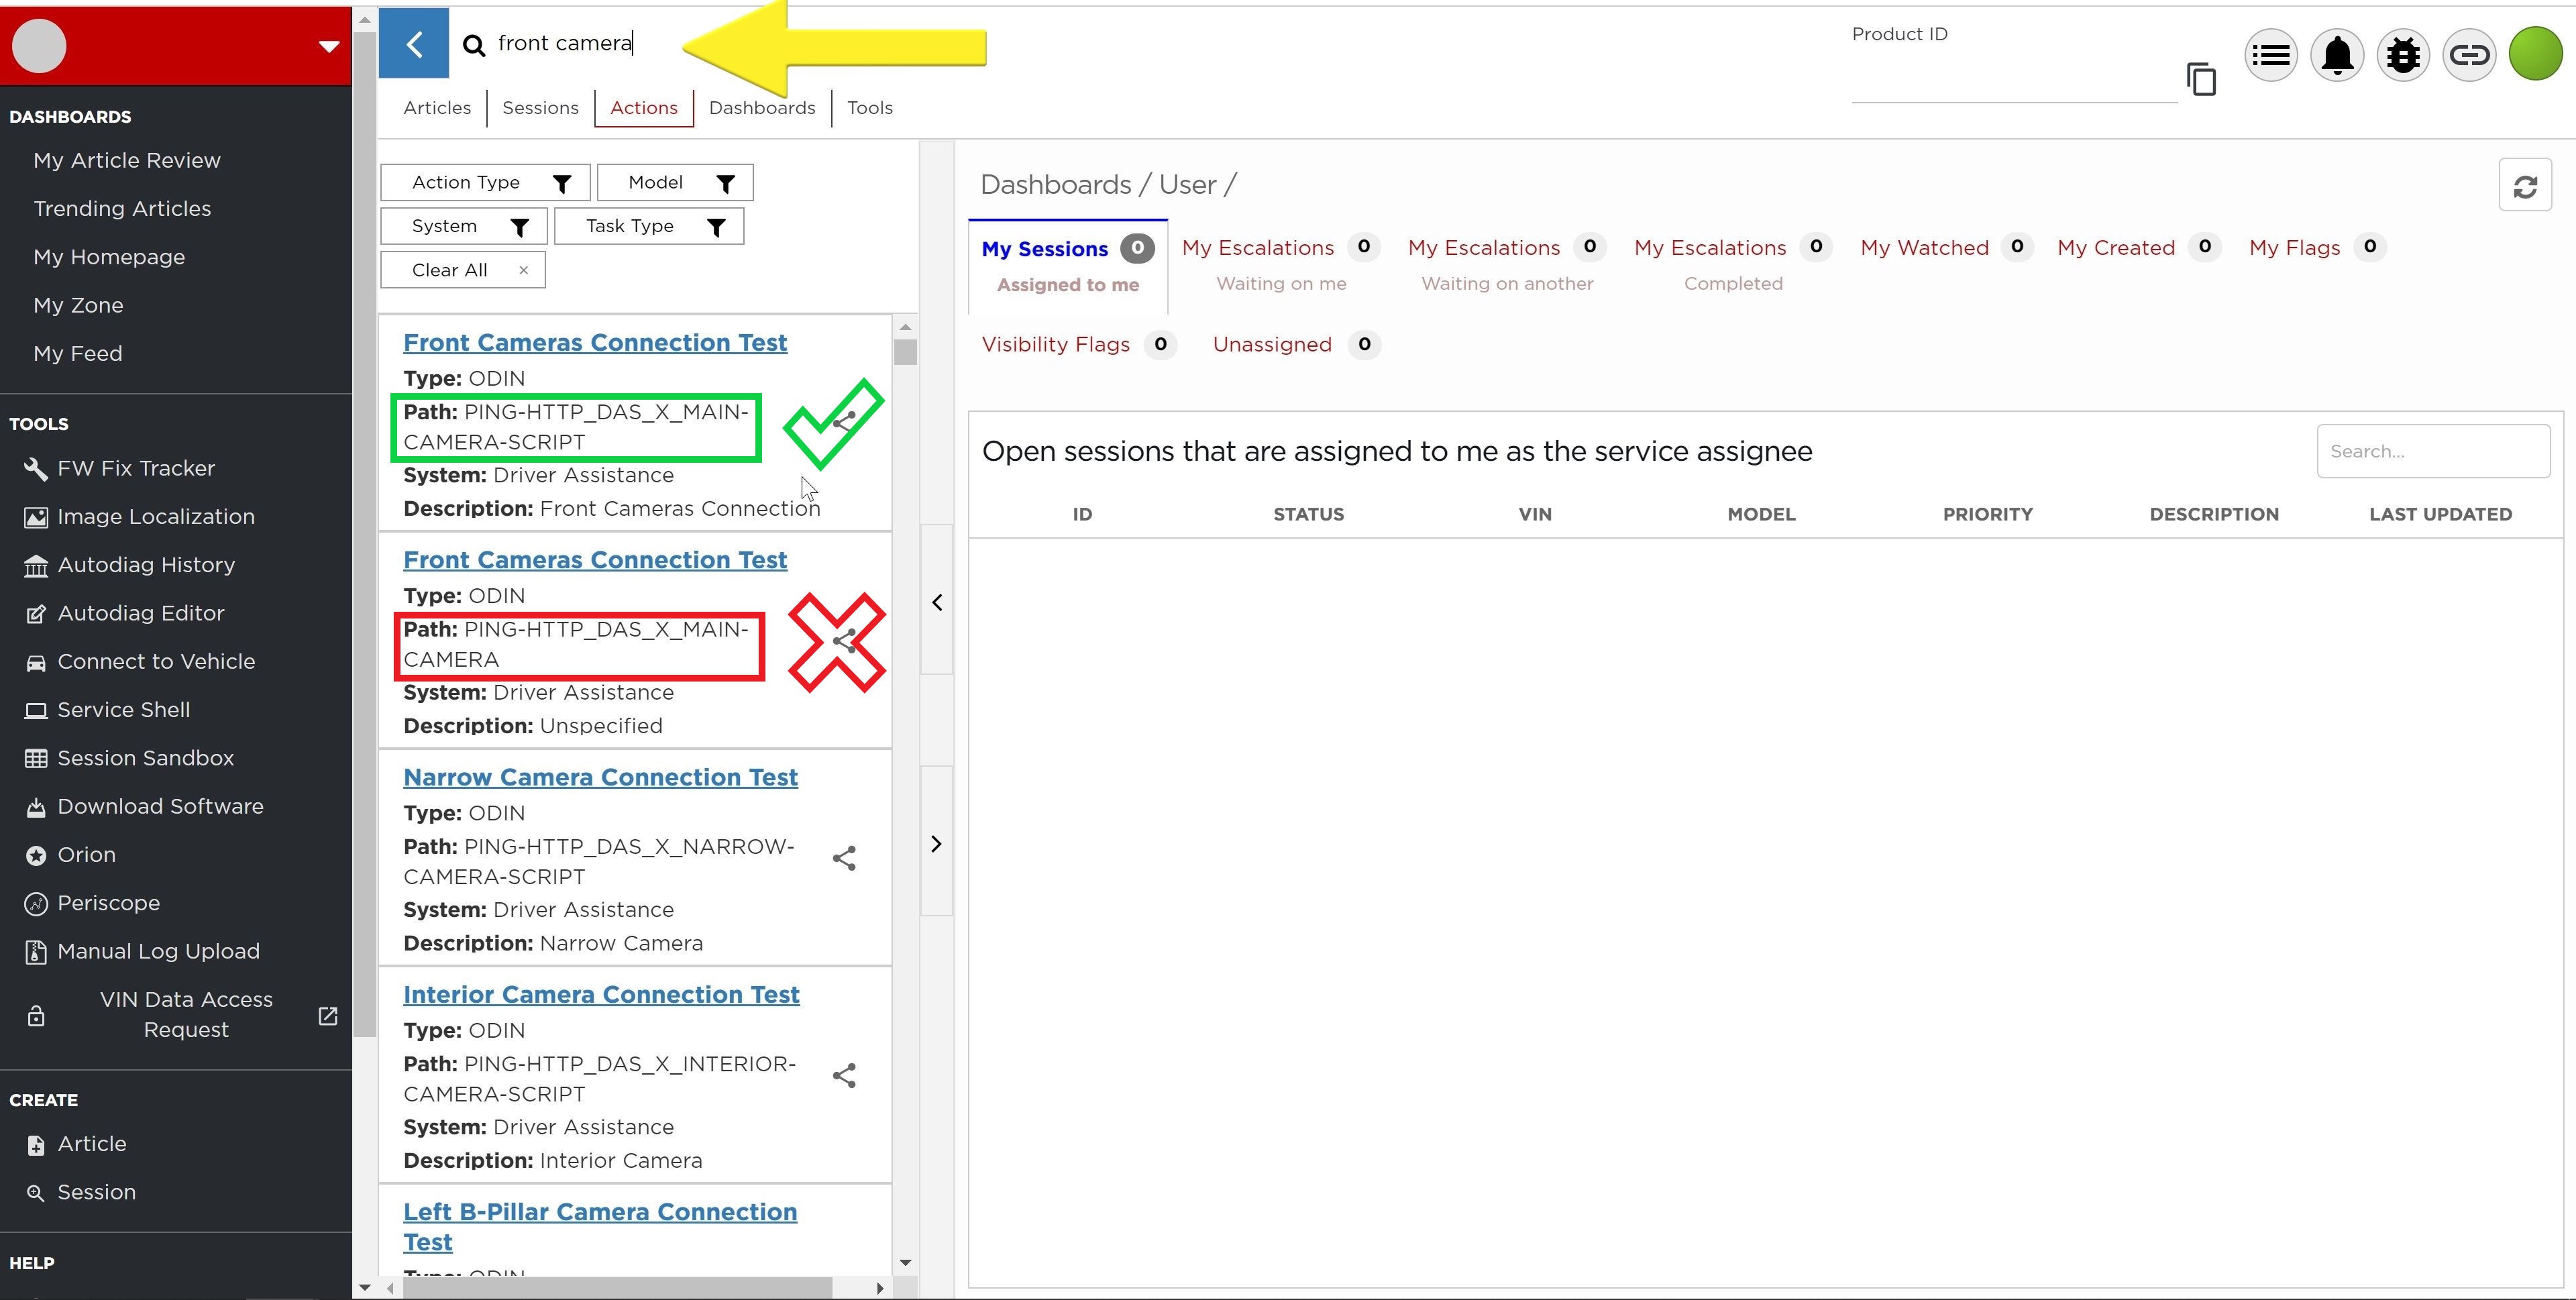Click blue back arrow button

(414, 44)
